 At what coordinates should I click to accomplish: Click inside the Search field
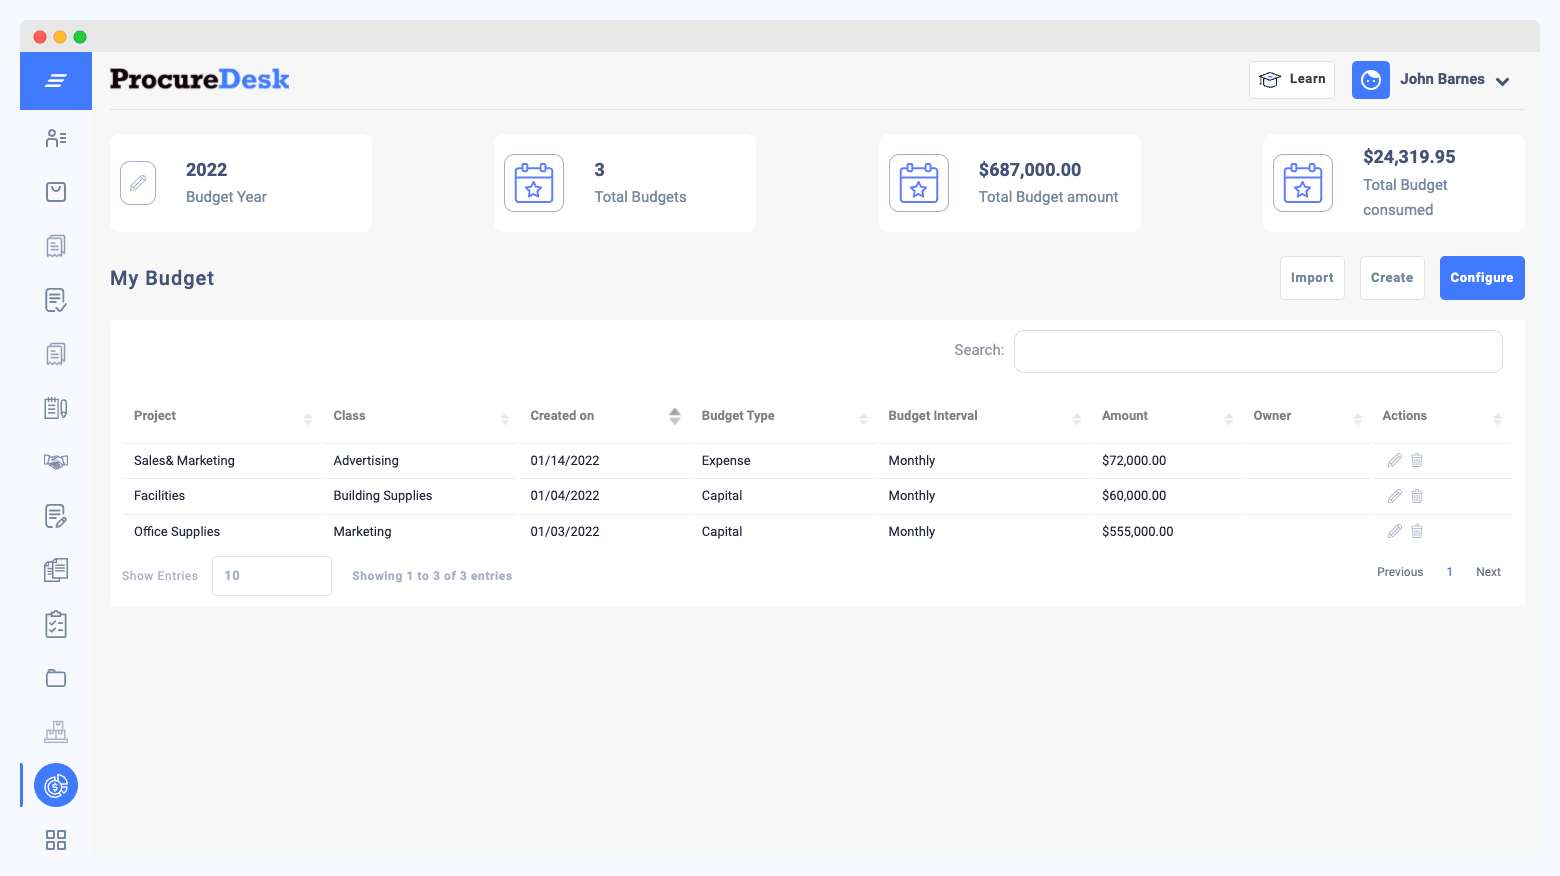pyautogui.click(x=1257, y=351)
